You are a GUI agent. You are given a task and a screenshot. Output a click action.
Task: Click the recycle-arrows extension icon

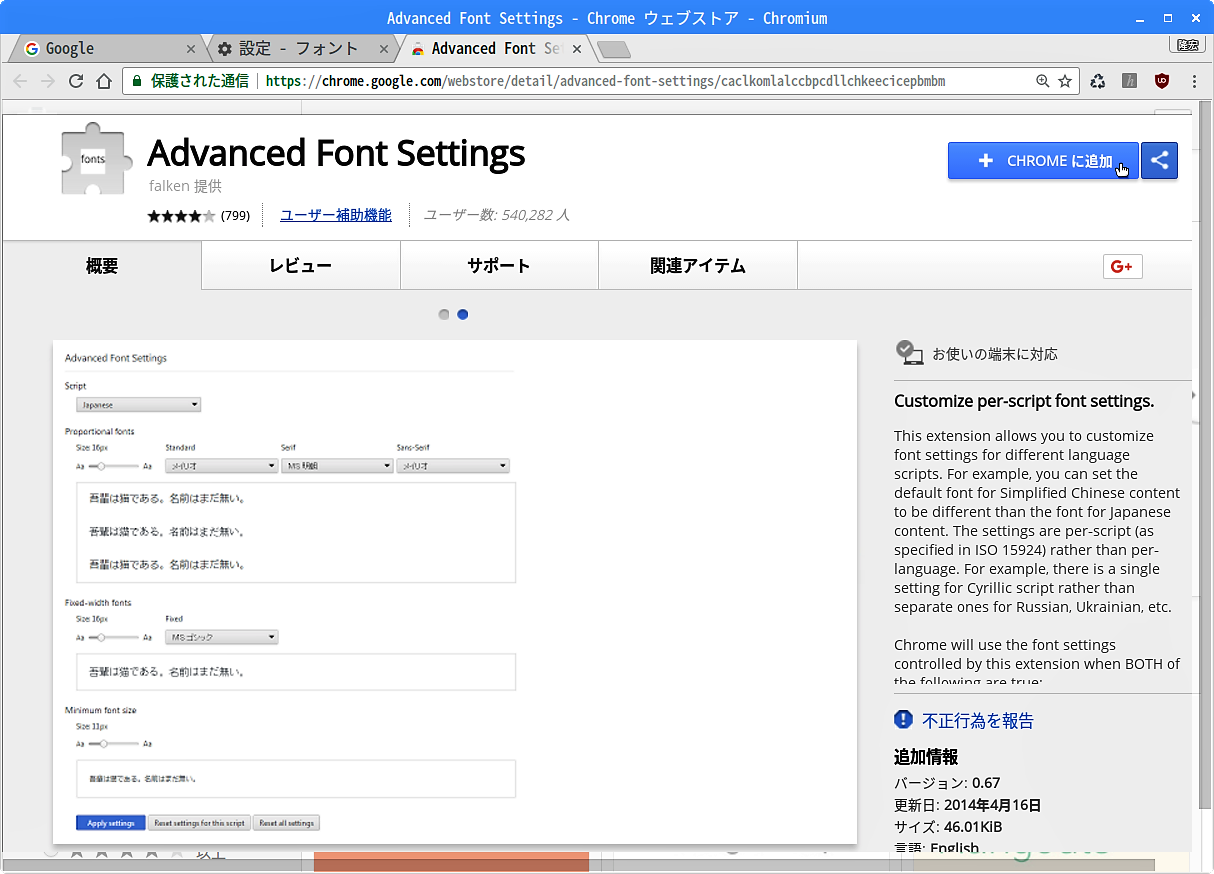1098,81
